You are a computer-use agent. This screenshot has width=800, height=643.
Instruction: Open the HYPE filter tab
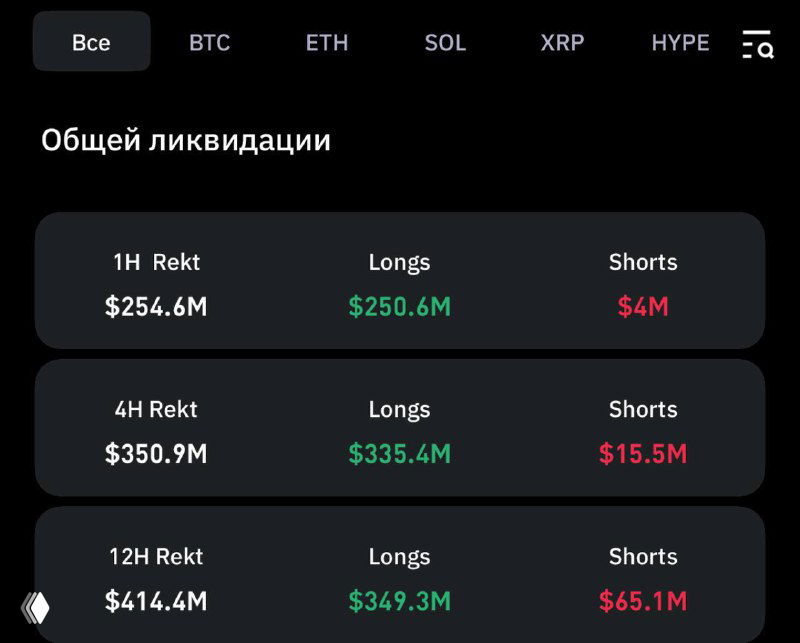pyautogui.click(x=680, y=42)
